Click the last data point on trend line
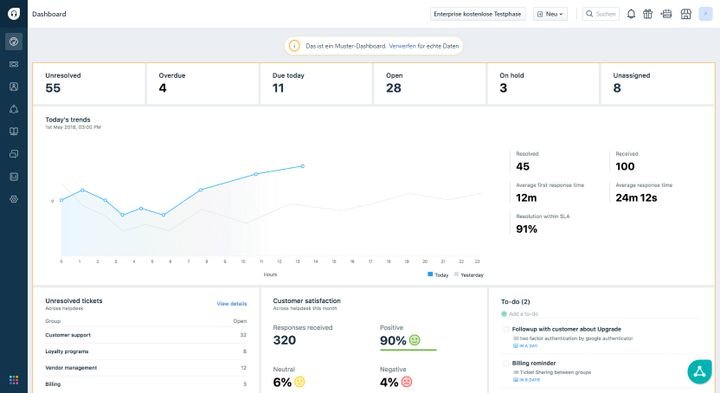The height and width of the screenshot is (393, 720). coord(303,166)
